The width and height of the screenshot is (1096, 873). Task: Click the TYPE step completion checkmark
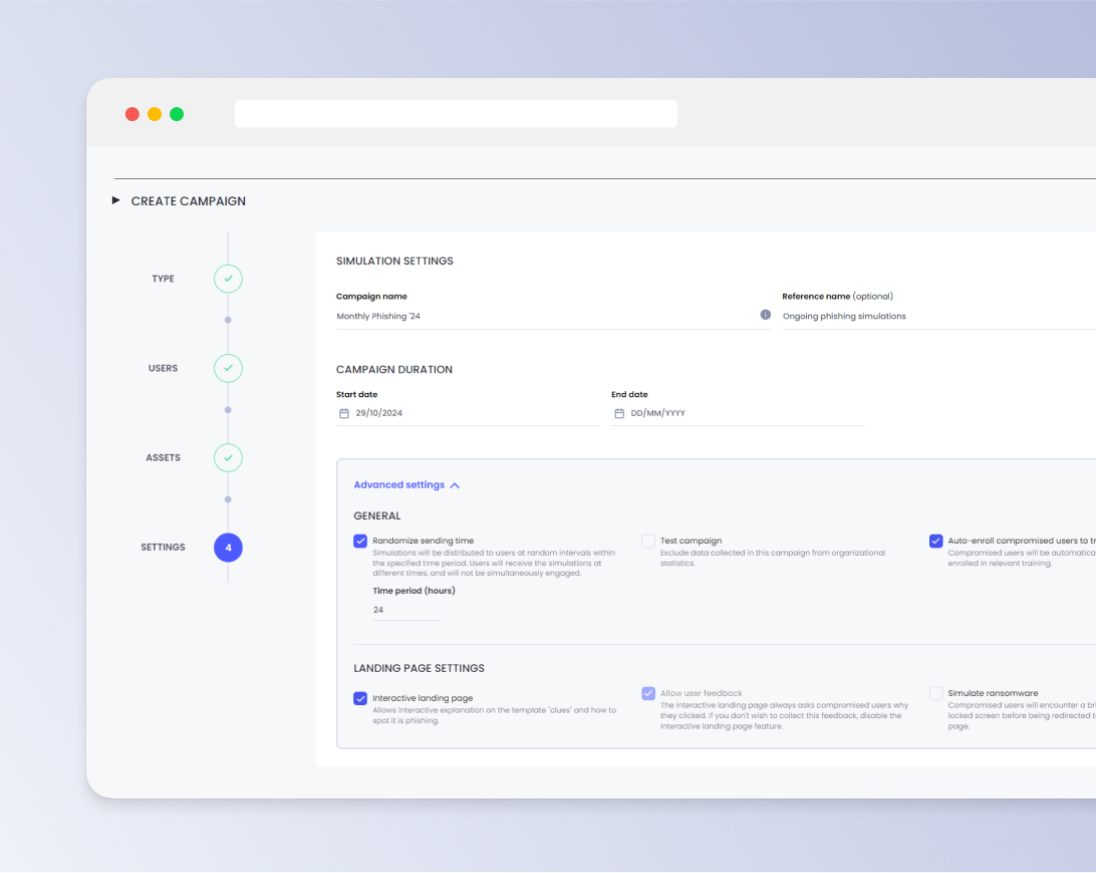coord(227,279)
